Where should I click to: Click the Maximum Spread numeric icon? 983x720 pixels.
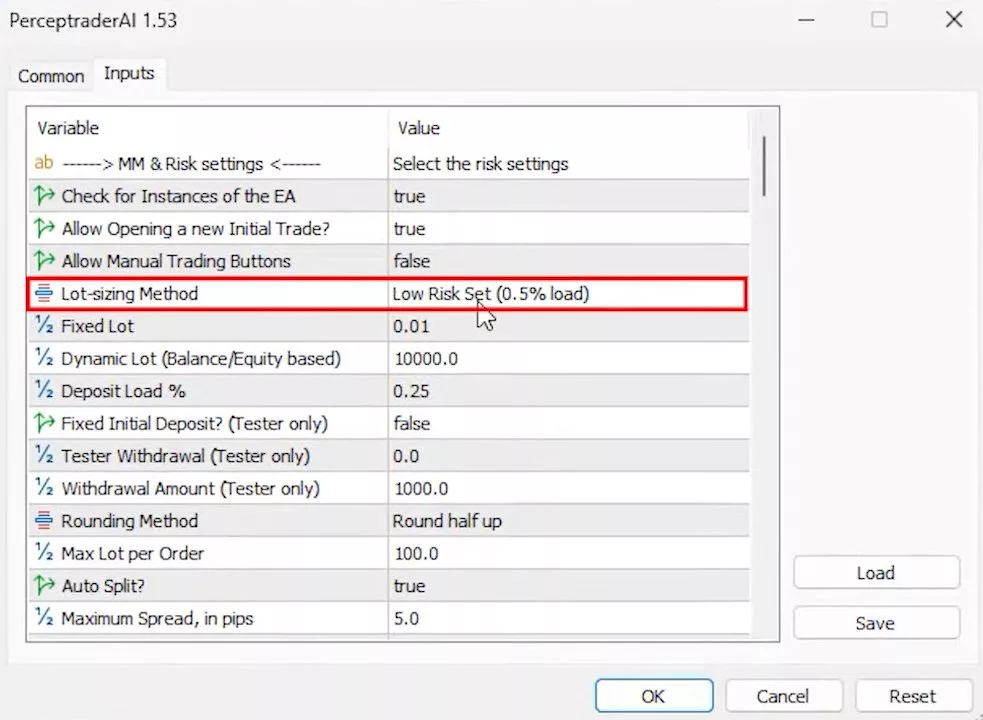[x=44, y=619]
